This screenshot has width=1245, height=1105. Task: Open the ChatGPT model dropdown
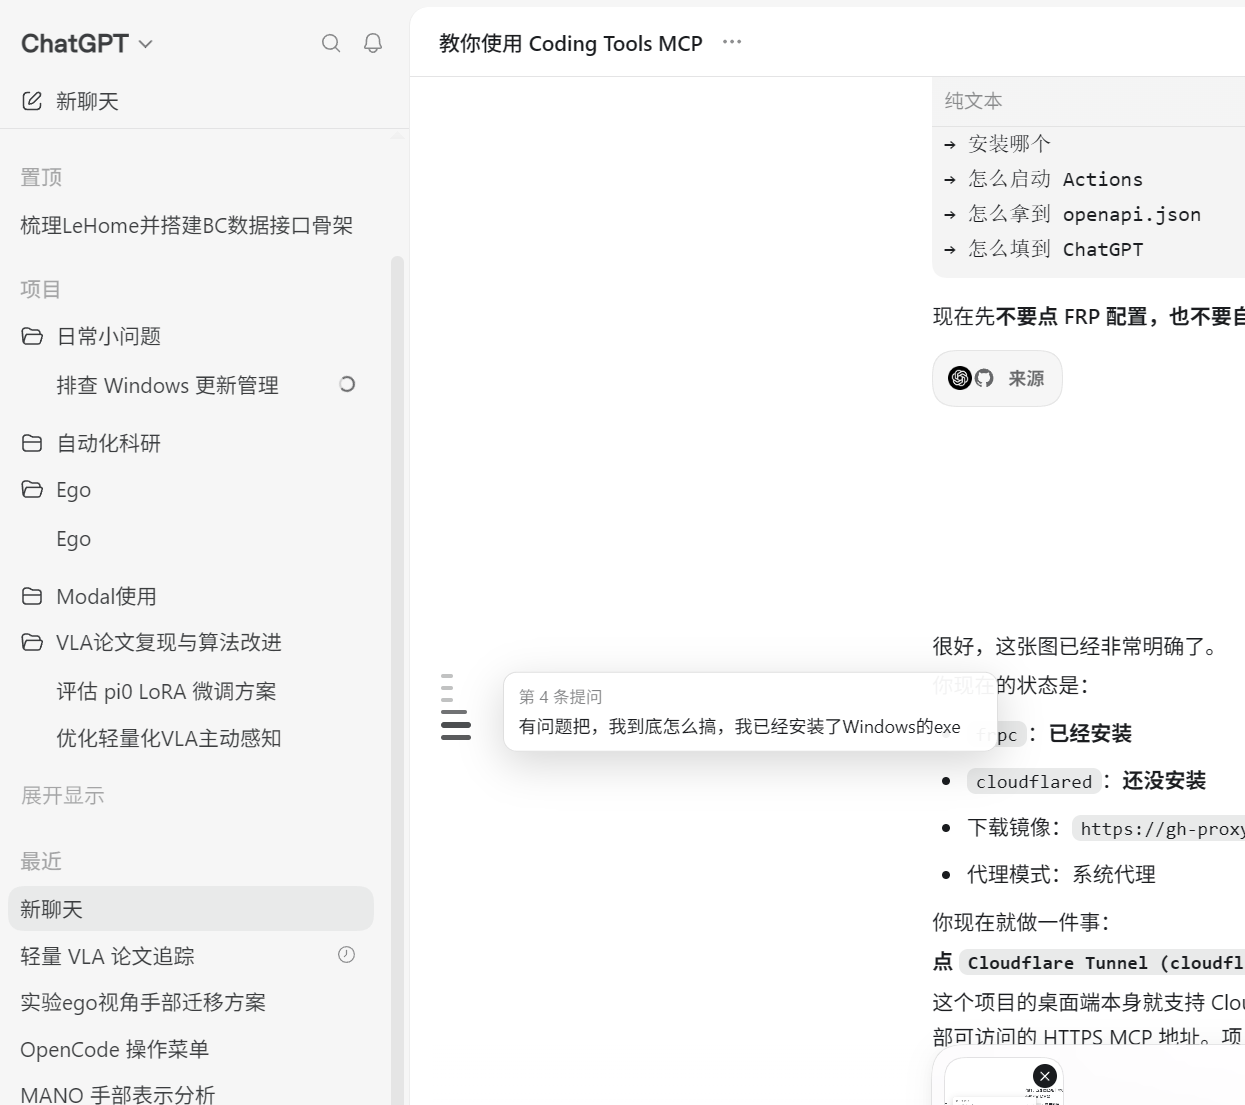pos(87,43)
